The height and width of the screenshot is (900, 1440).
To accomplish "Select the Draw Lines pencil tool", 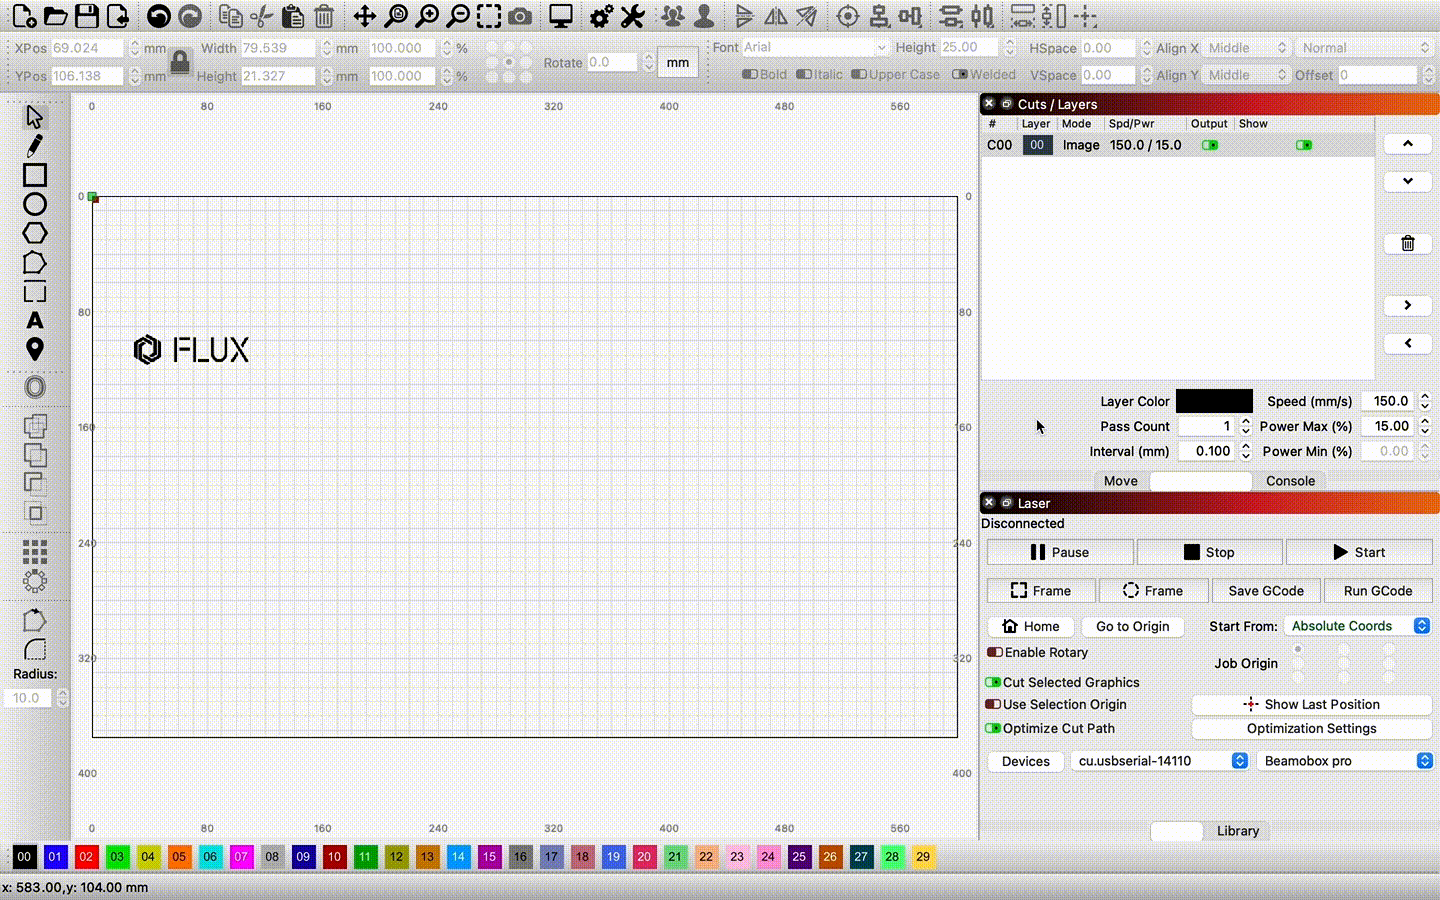I will click(35, 146).
